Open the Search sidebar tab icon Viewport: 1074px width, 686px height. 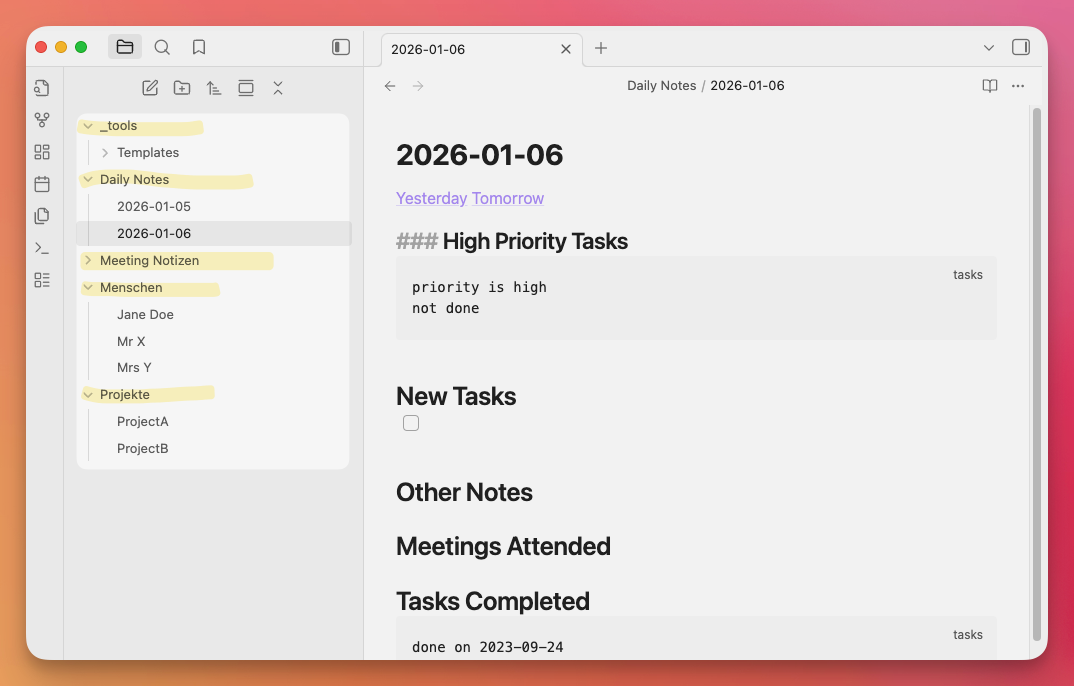tap(162, 47)
